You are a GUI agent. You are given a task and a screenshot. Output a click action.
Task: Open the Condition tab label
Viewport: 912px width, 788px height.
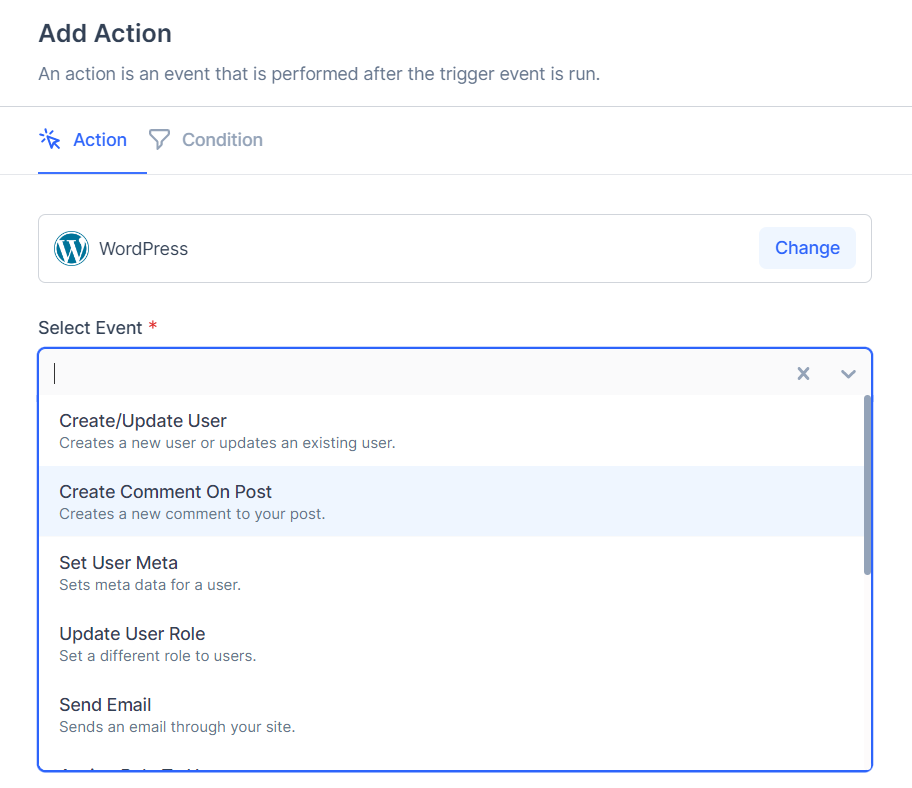pyautogui.click(x=222, y=140)
